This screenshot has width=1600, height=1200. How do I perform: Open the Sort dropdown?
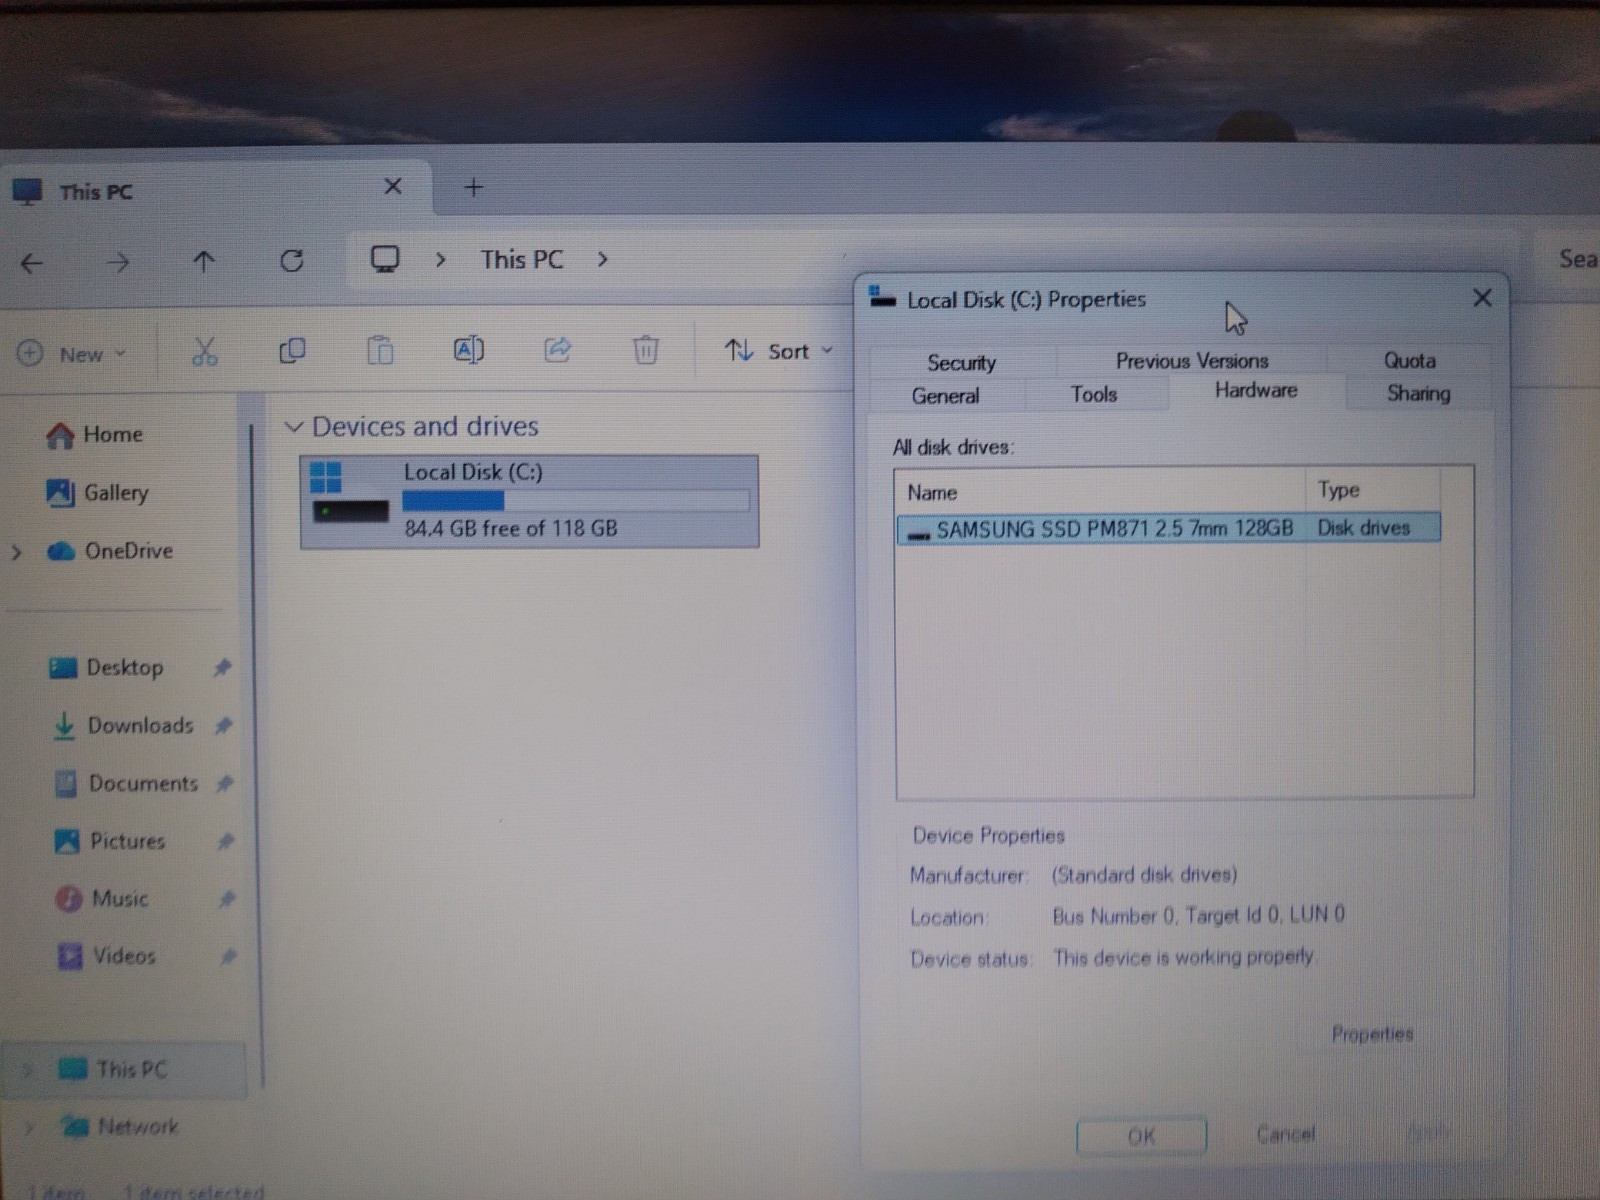click(x=779, y=351)
